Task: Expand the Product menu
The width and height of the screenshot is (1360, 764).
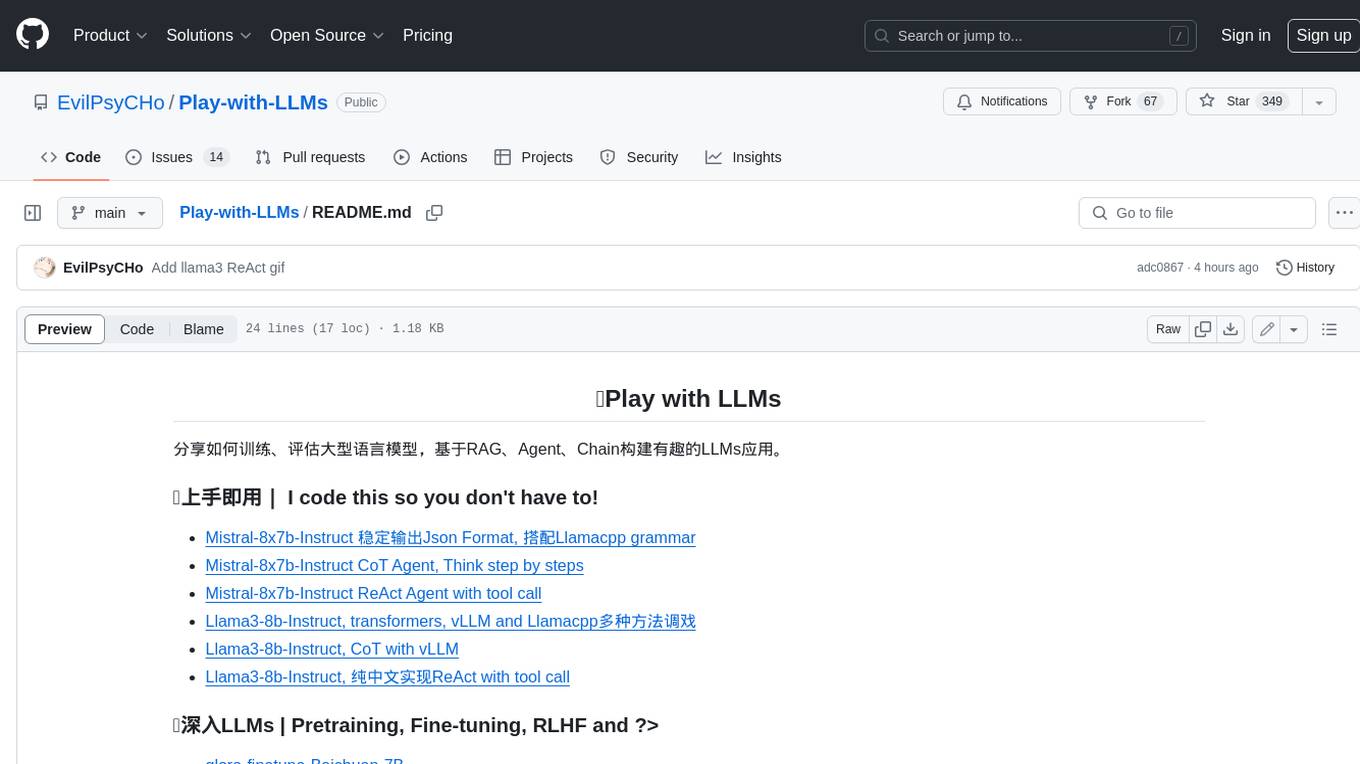Action: [110, 35]
